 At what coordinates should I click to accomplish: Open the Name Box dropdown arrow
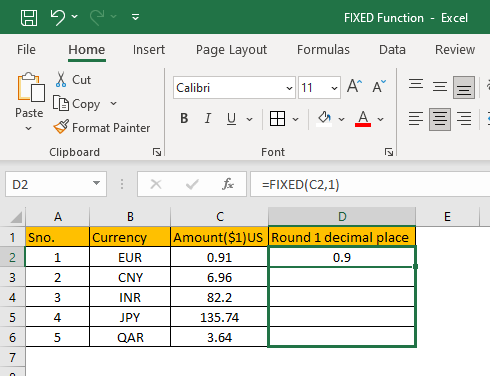pyautogui.click(x=96, y=183)
